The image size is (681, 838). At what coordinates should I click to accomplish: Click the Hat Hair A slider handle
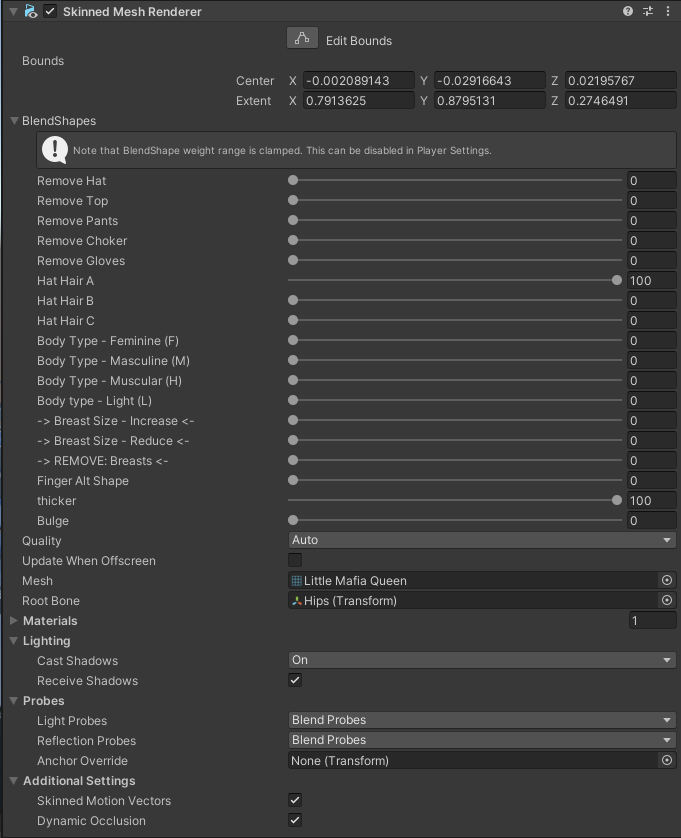[617, 281]
